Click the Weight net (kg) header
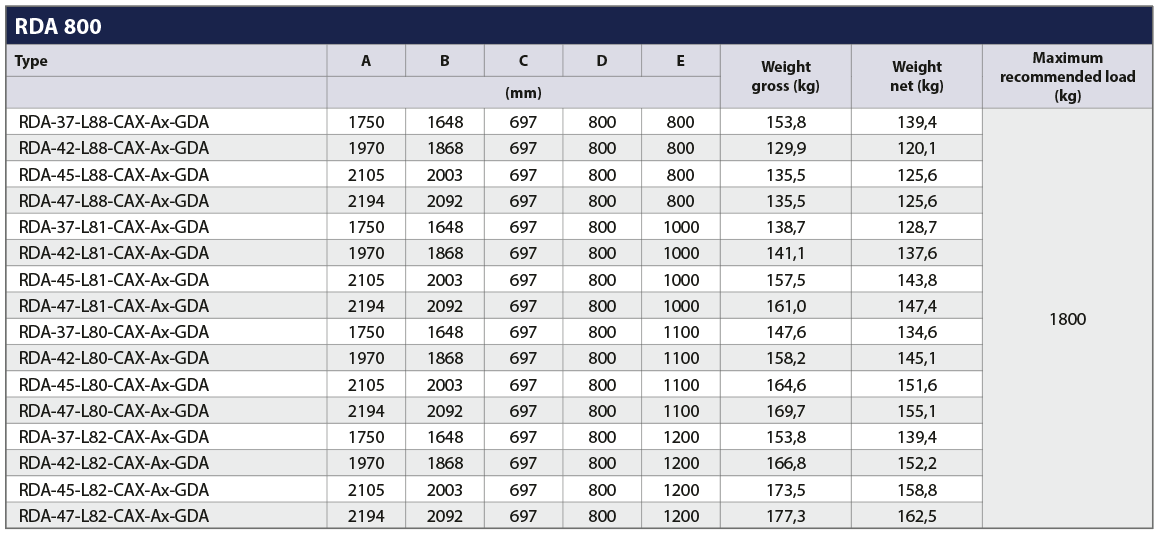1161x534 pixels. [917, 76]
